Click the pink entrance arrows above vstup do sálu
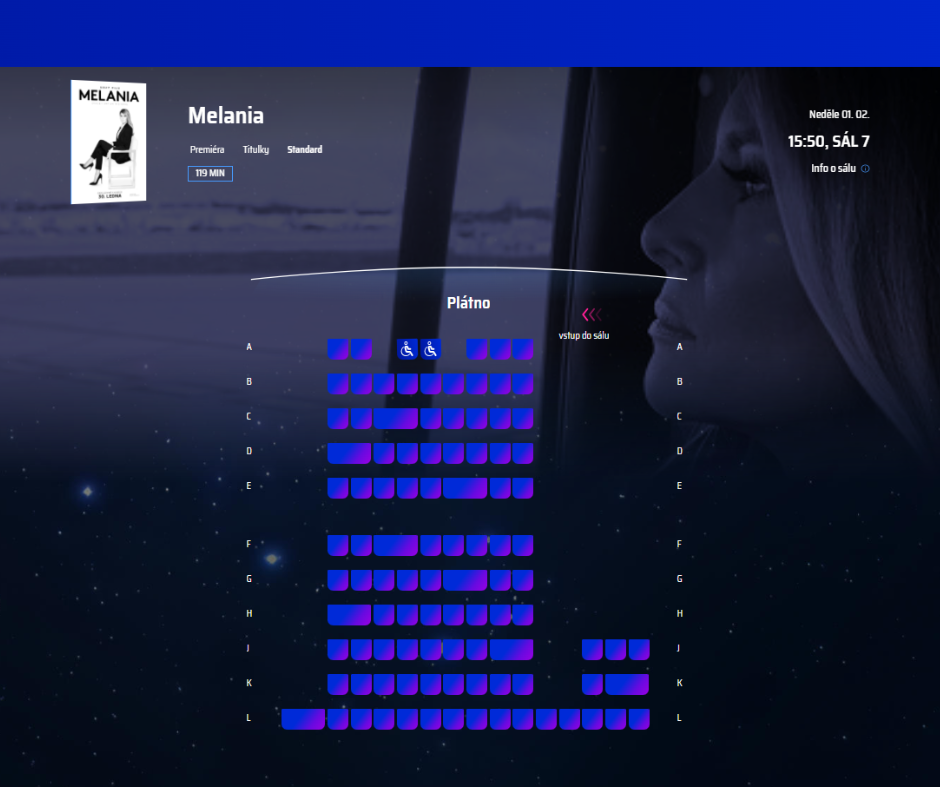This screenshot has height=788, width=940. pos(591,315)
